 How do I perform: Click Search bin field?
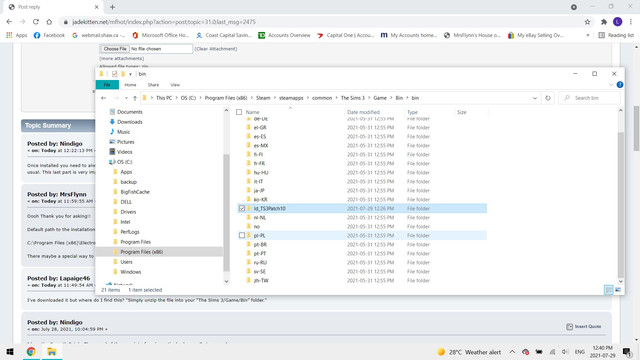(x=590, y=98)
